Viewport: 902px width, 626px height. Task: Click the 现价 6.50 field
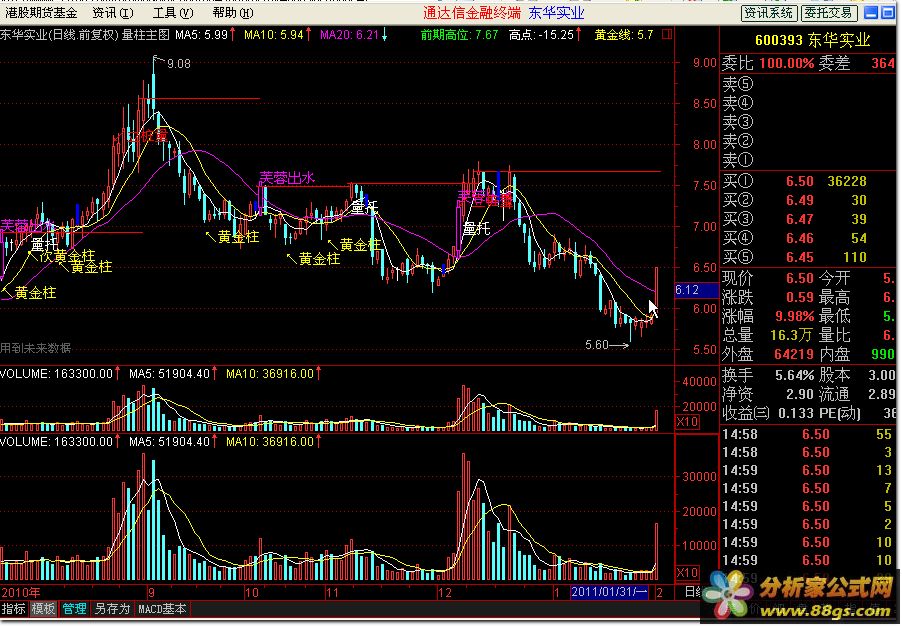coord(768,278)
